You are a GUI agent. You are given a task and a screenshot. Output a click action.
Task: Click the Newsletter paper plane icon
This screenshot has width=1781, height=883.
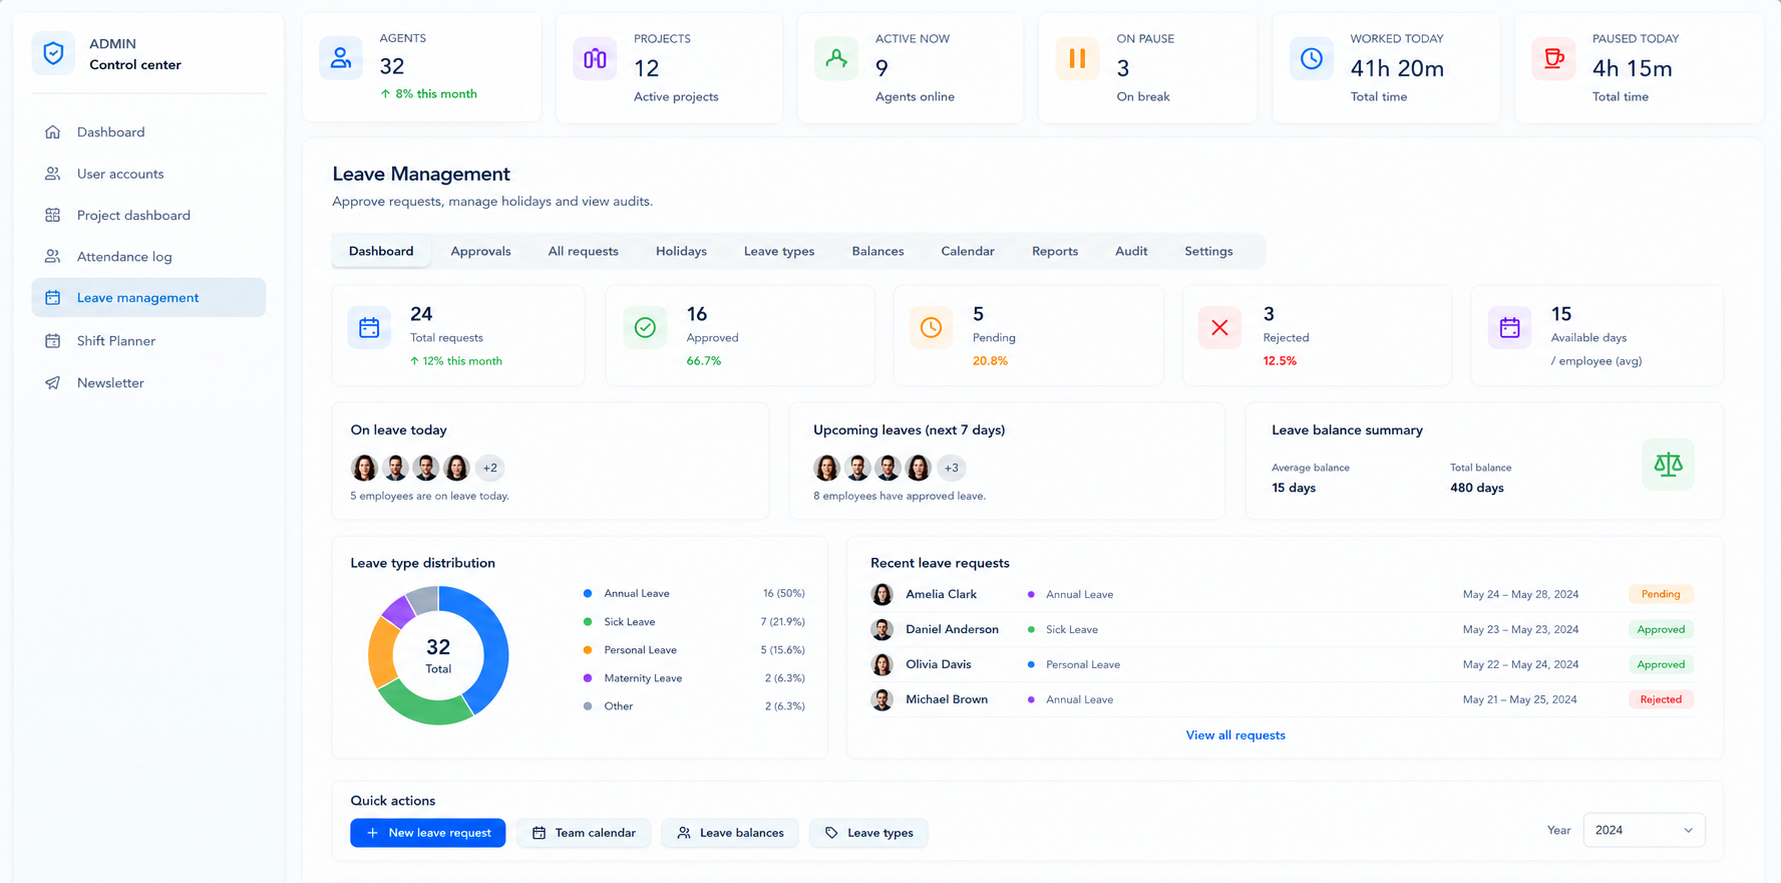[x=53, y=383]
